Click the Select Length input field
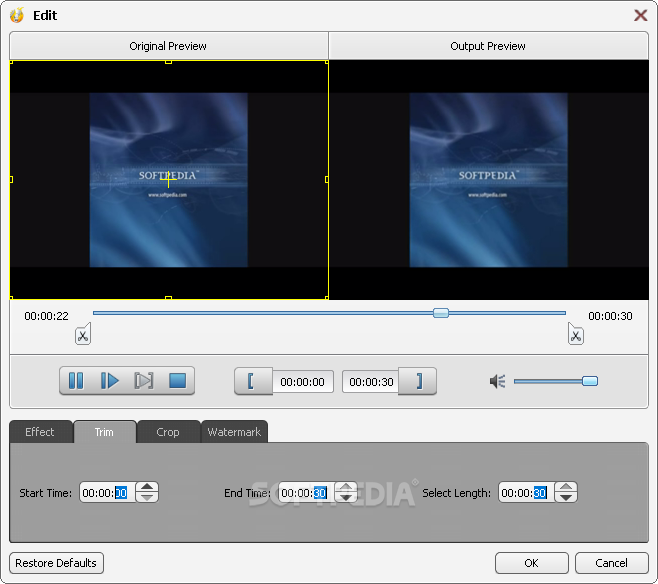 pyautogui.click(x=526, y=492)
